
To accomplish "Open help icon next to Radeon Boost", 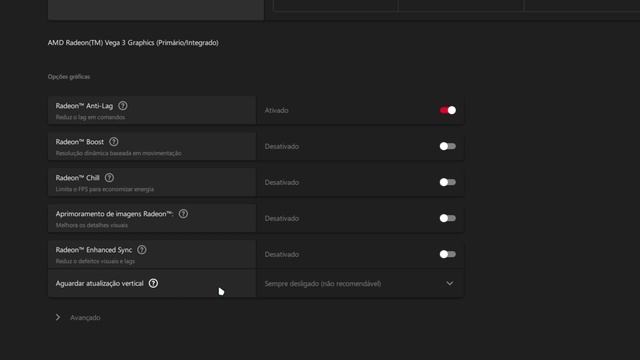I will [114, 142].
